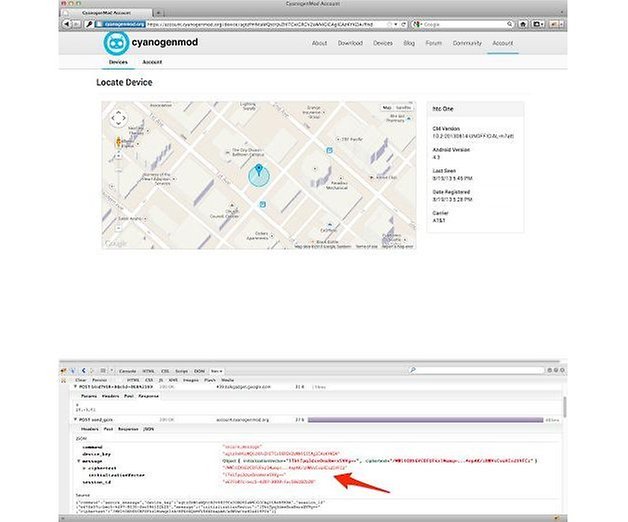
Task: Open the Community nav link
Action: coord(467,43)
